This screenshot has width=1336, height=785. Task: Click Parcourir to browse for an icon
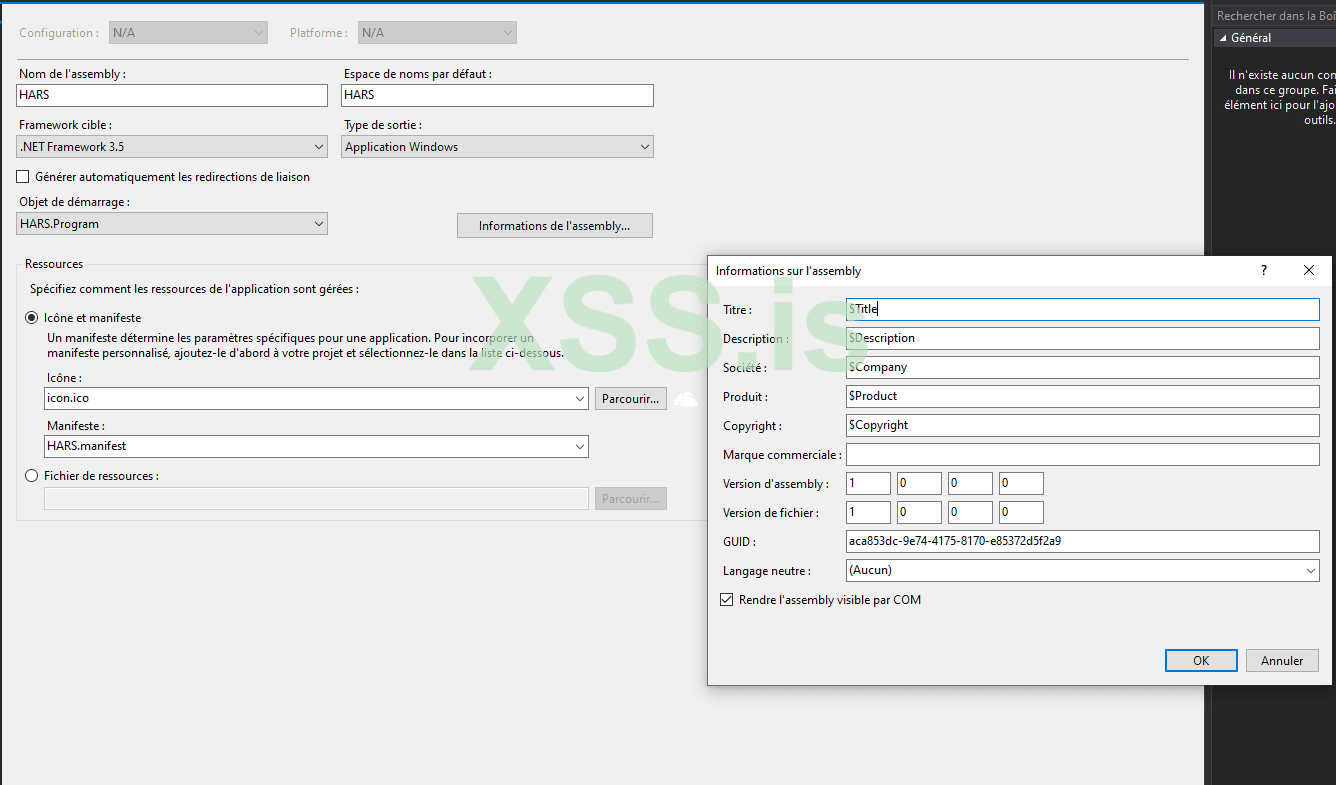coord(630,398)
